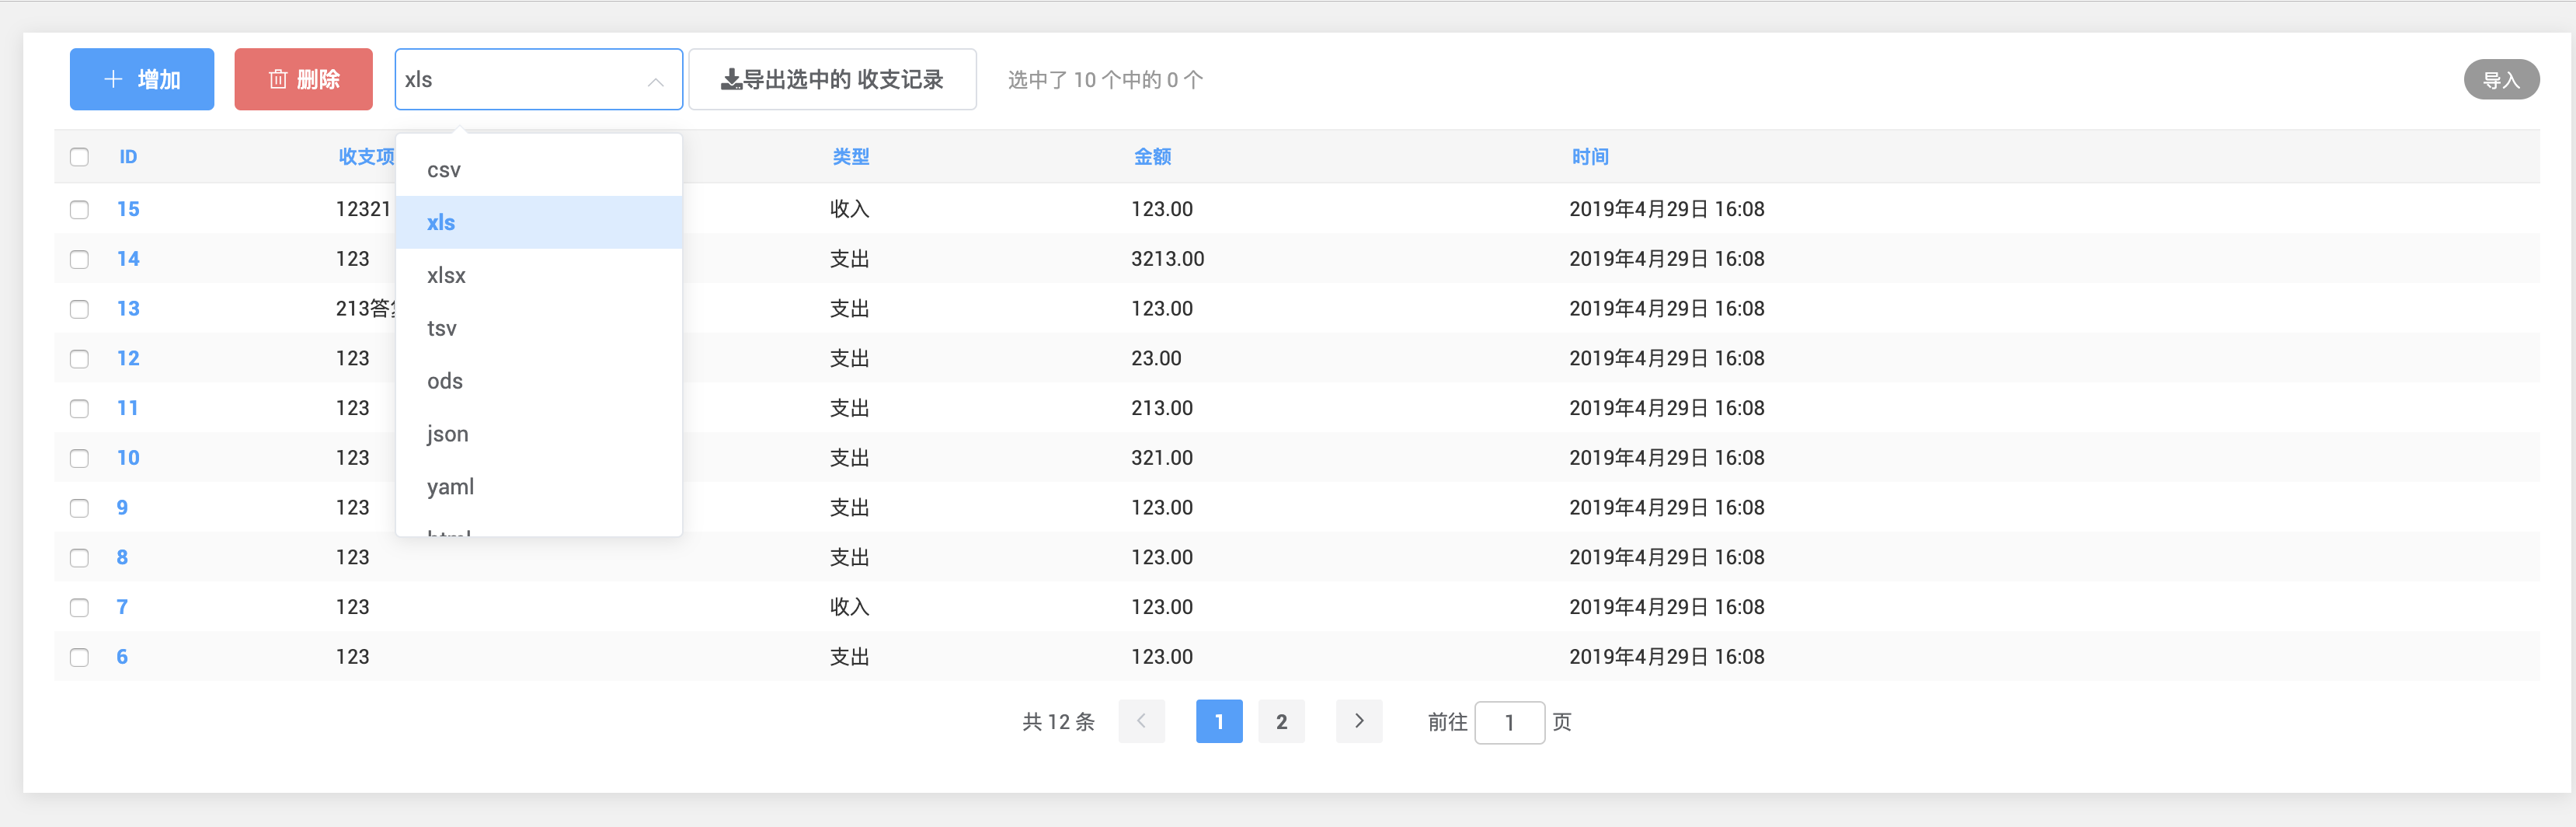Image resolution: width=2576 pixels, height=827 pixels.
Task: Click the plus icon on the 增加 button
Action: click(113, 79)
